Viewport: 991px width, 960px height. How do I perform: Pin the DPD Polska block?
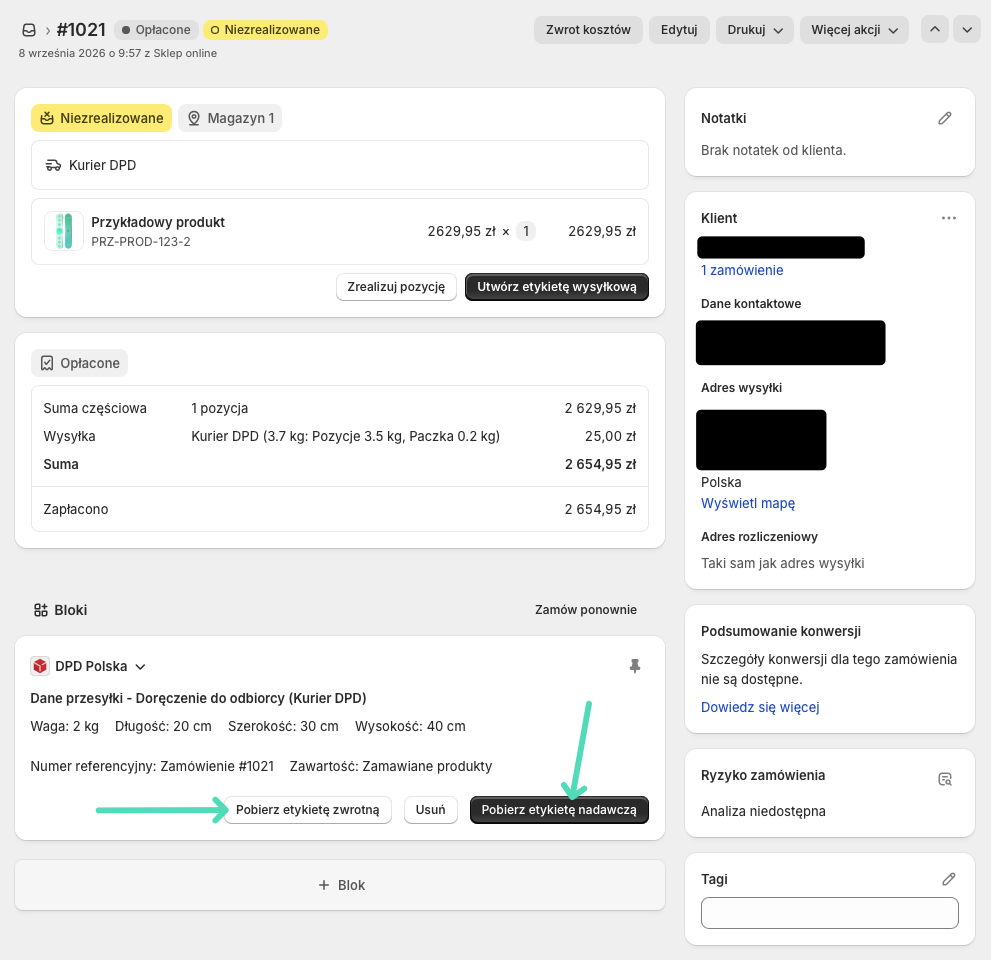(x=635, y=666)
